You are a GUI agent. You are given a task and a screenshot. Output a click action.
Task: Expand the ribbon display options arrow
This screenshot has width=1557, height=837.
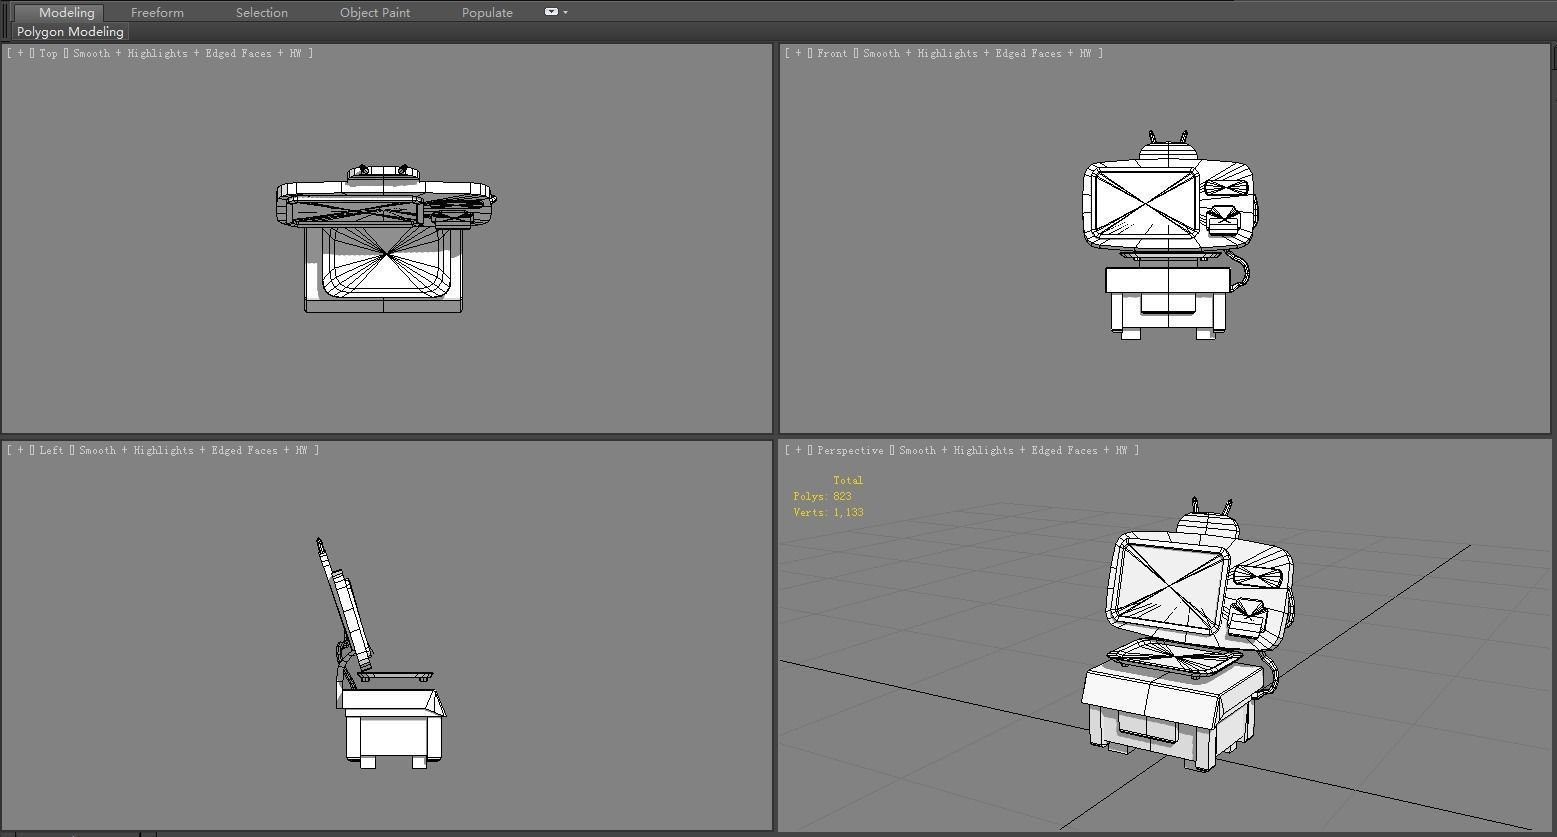coord(566,12)
